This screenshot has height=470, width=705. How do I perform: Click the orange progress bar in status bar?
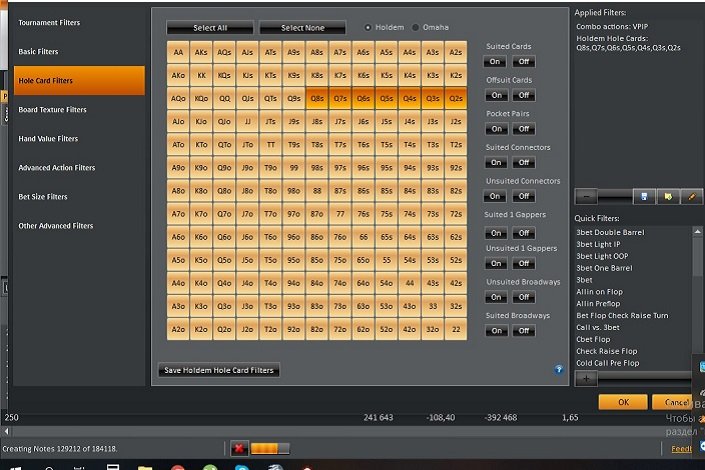click(269, 448)
